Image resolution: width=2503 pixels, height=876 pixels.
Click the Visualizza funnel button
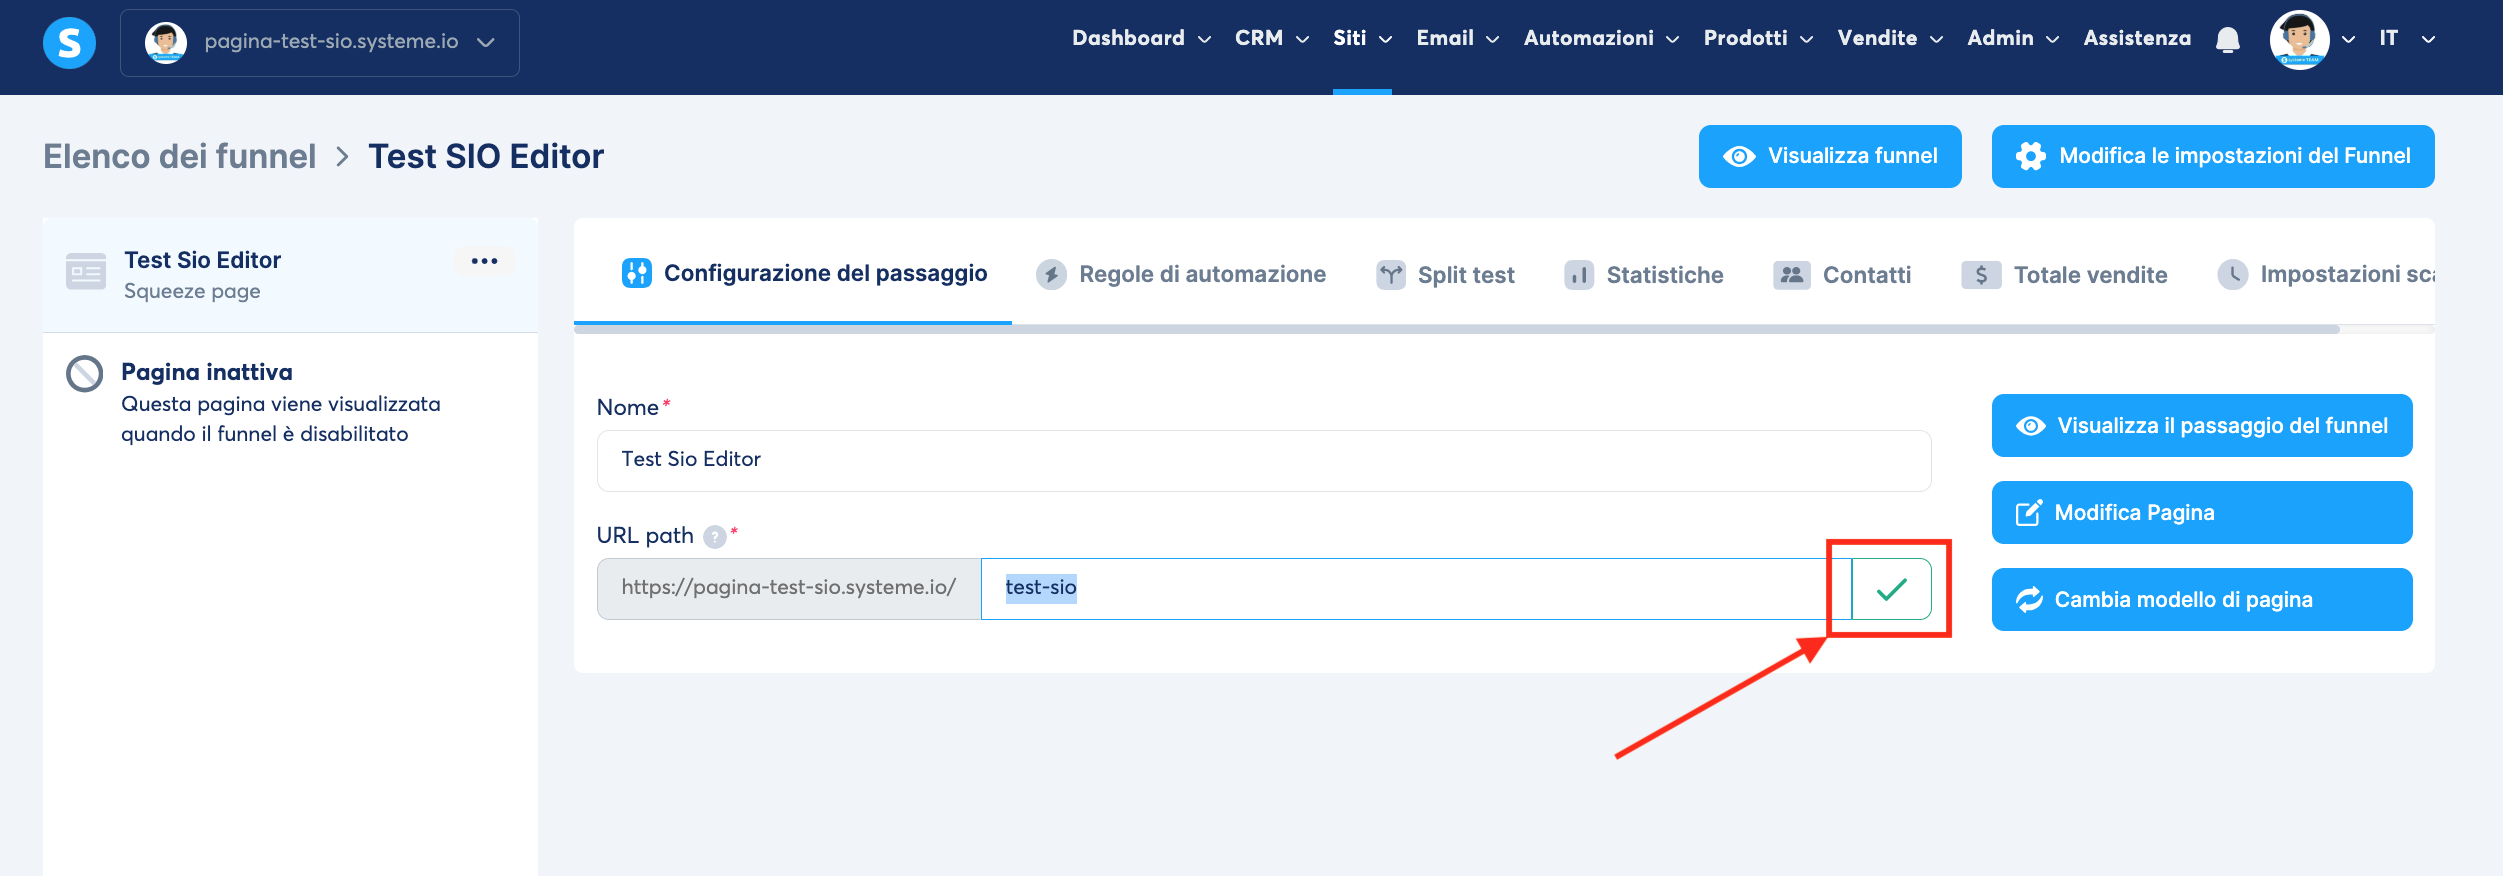[x=1830, y=156]
